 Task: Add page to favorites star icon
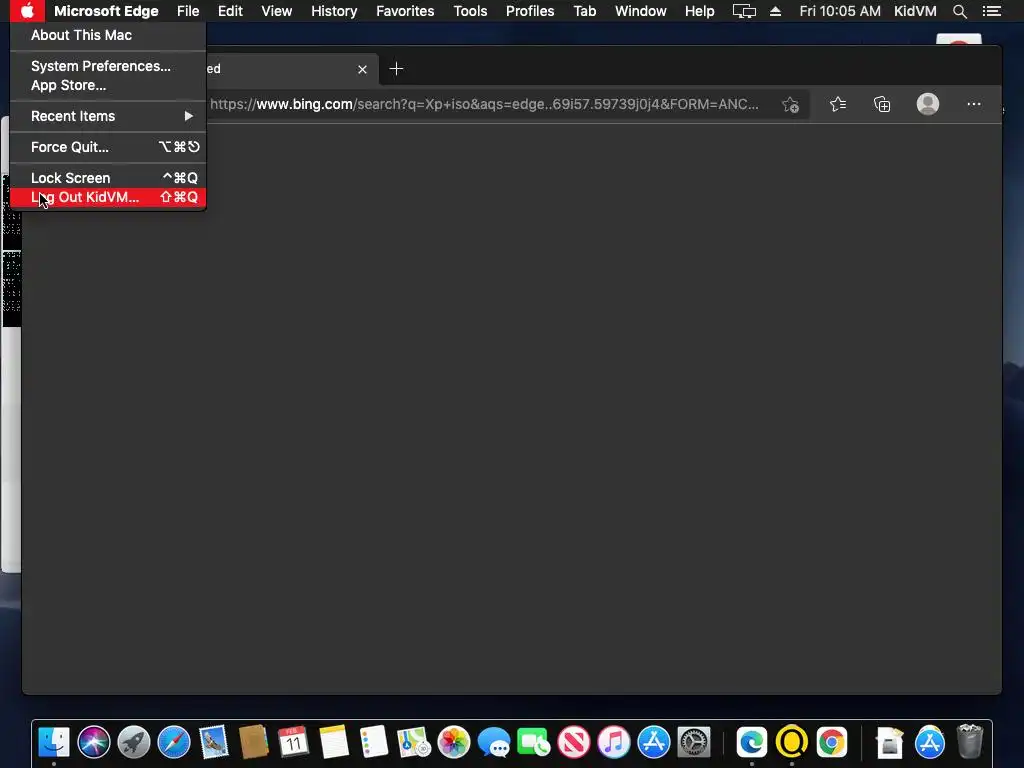click(790, 104)
